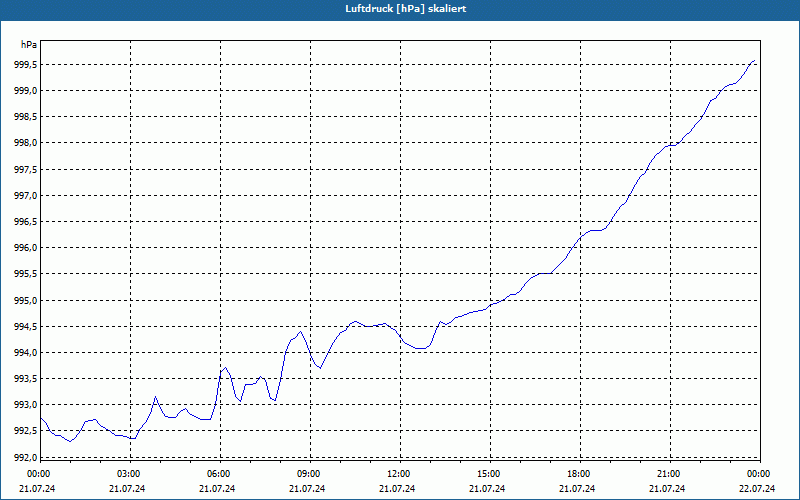Click the 18:00 time axis label

(x=578, y=474)
